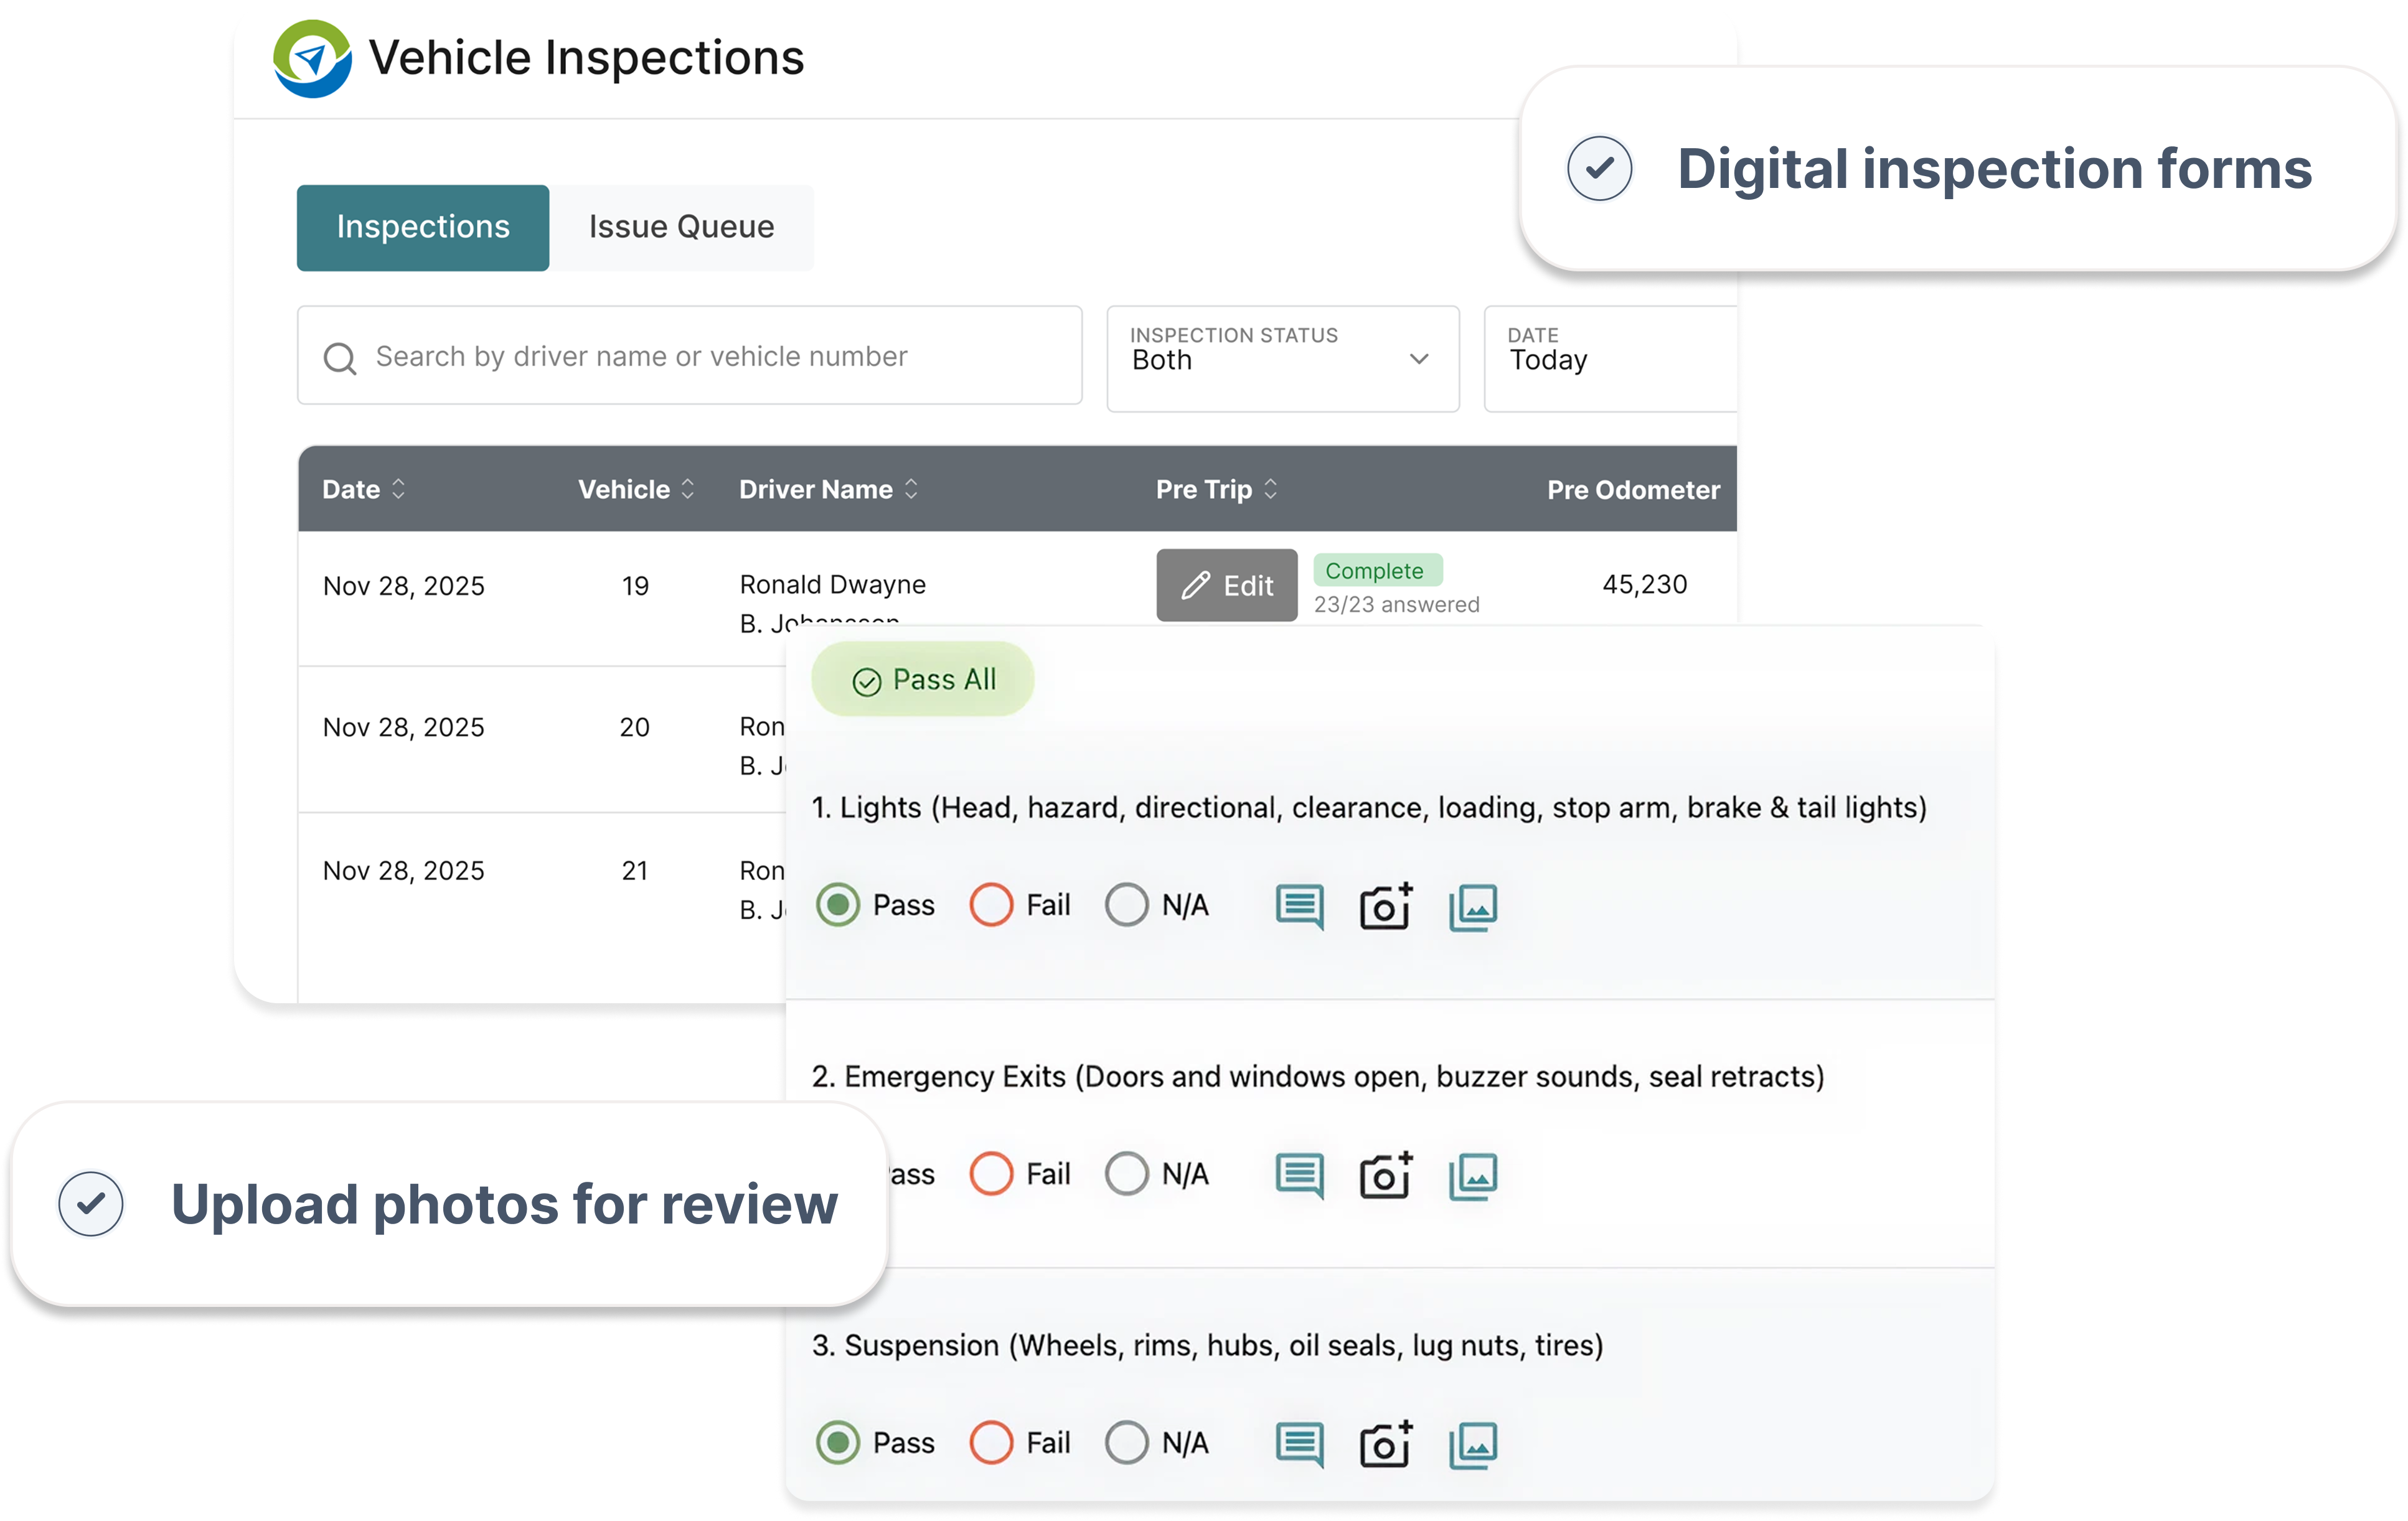
Task: Click the search by driver name field
Action: 689,356
